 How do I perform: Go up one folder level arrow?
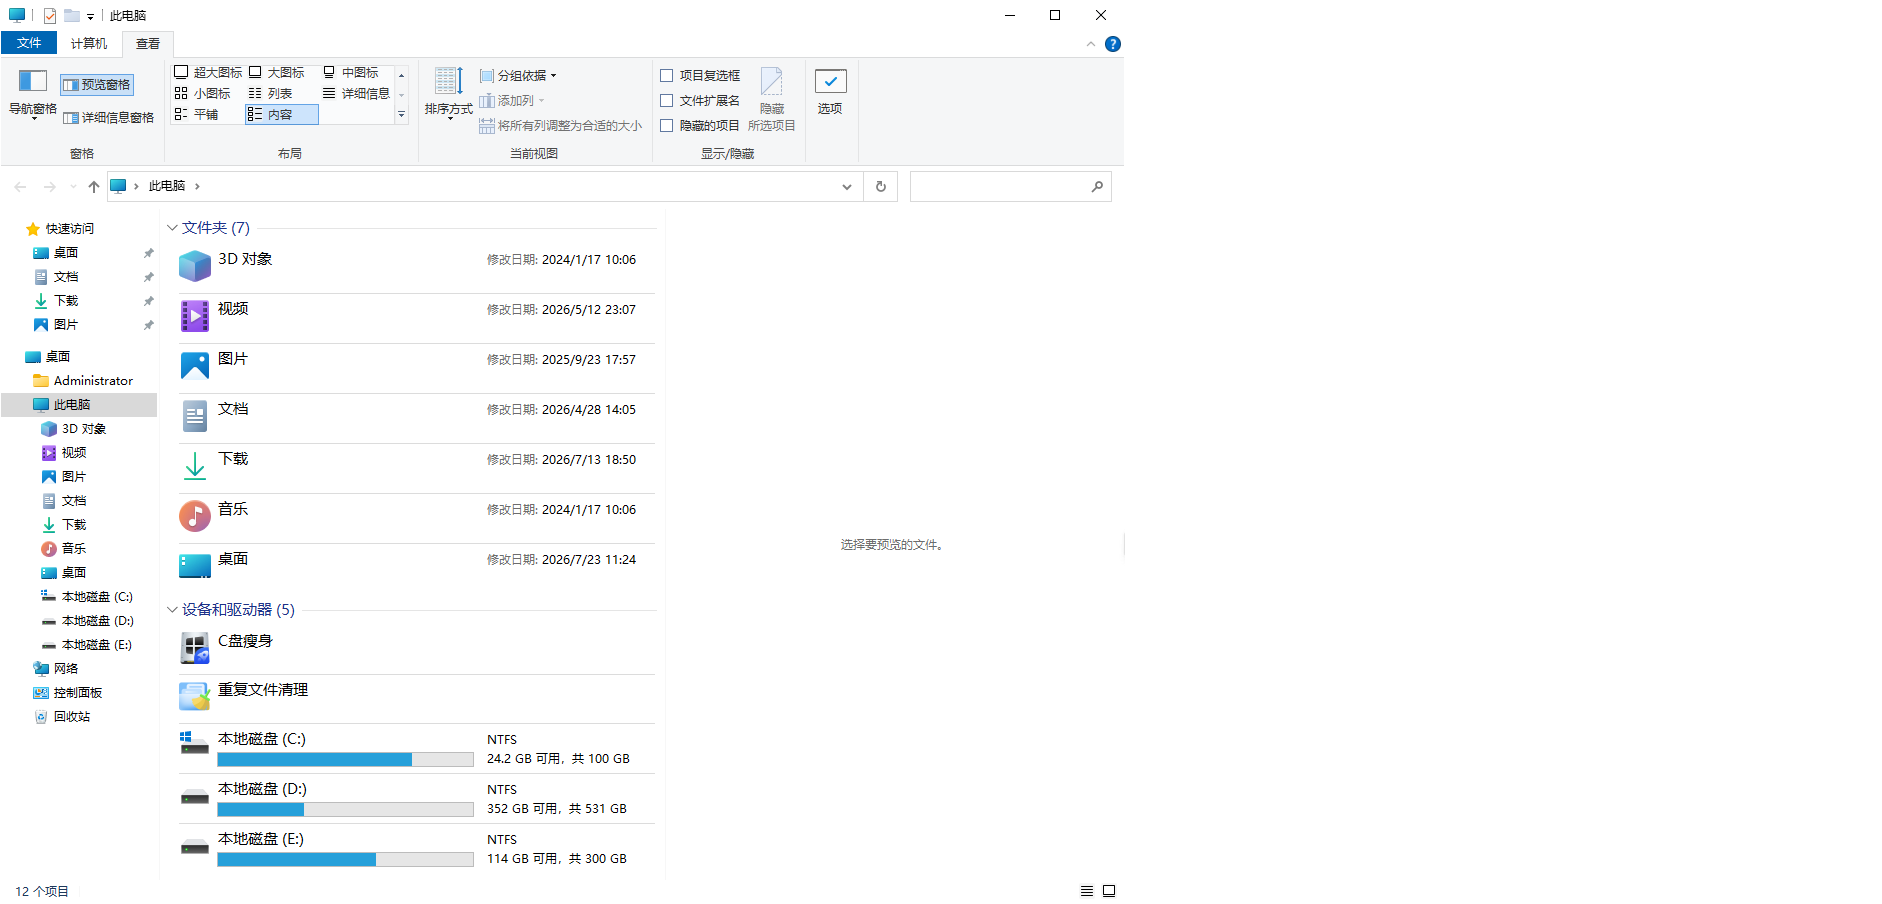click(x=94, y=186)
